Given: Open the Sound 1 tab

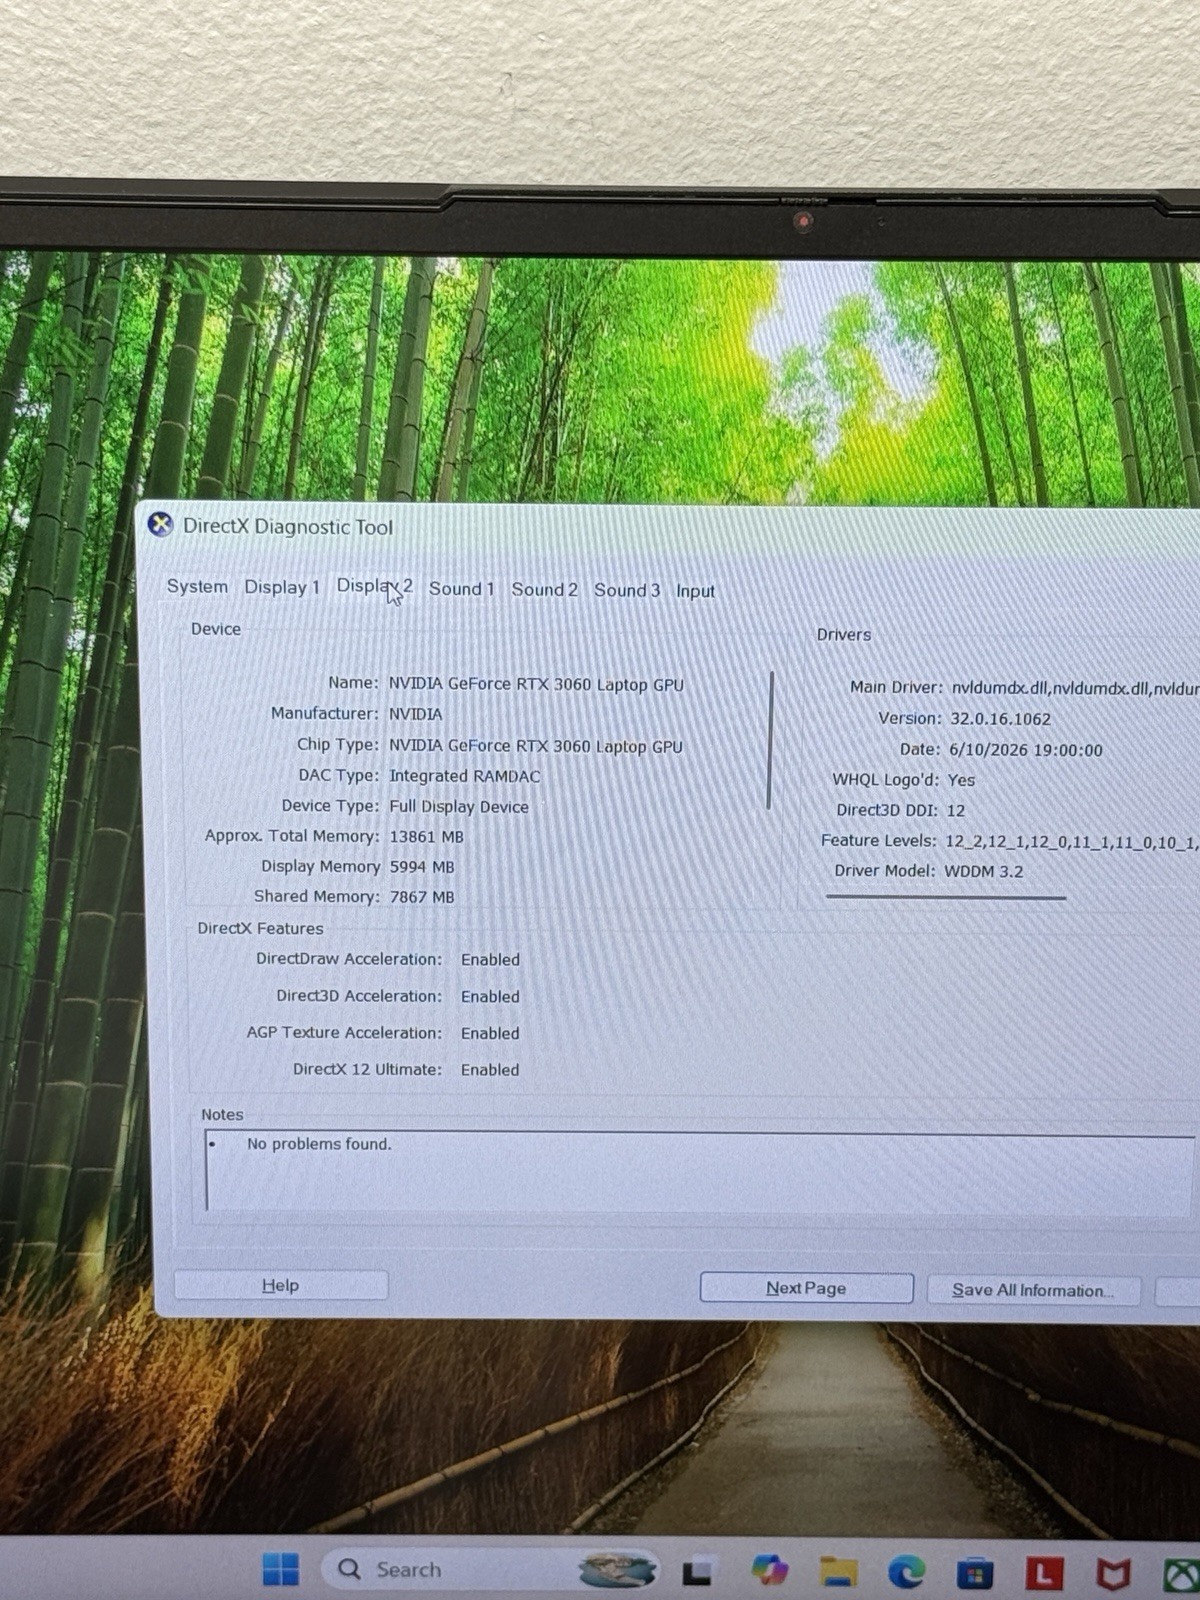Looking at the screenshot, I should pyautogui.click(x=461, y=589).
